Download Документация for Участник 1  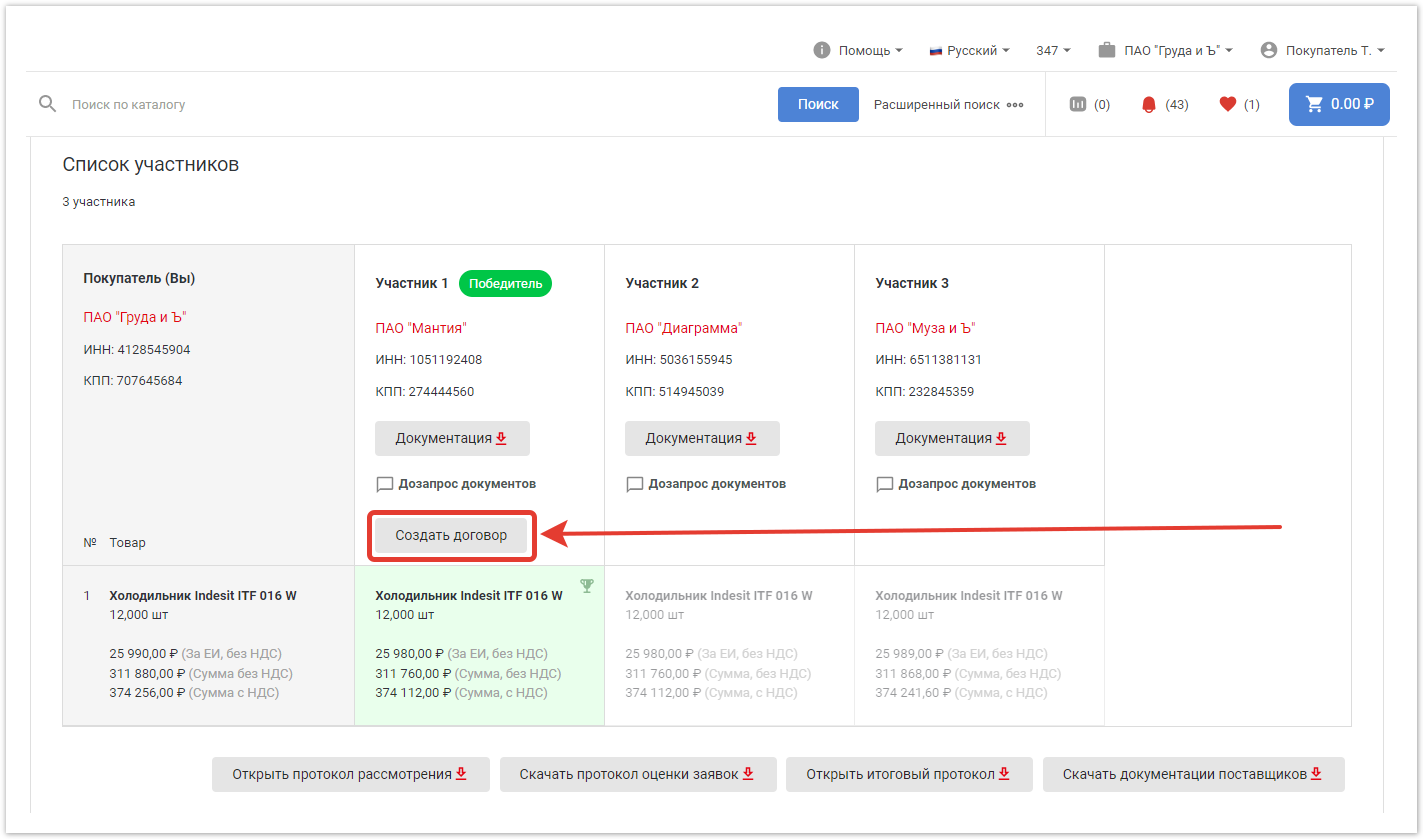pyautogui.click(x=452, y=438)
